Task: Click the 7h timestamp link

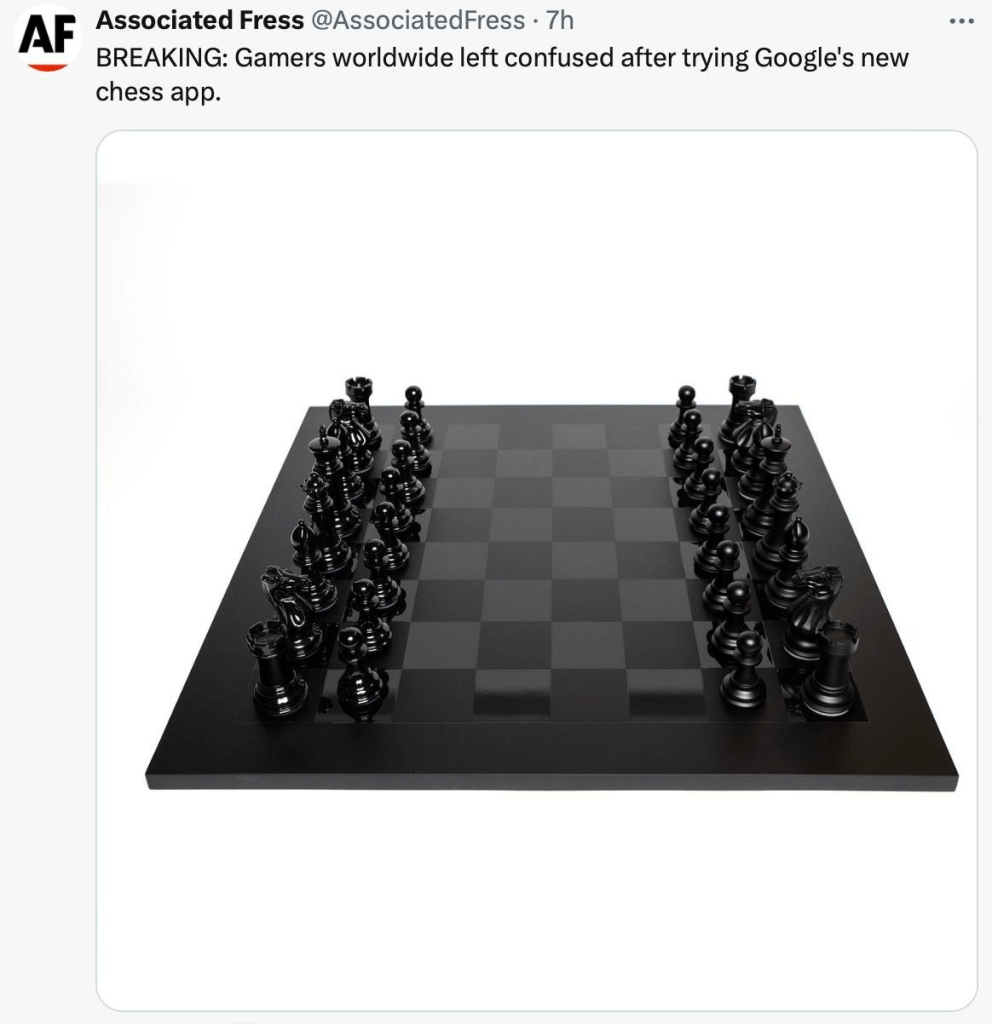Action: point(560,20)
